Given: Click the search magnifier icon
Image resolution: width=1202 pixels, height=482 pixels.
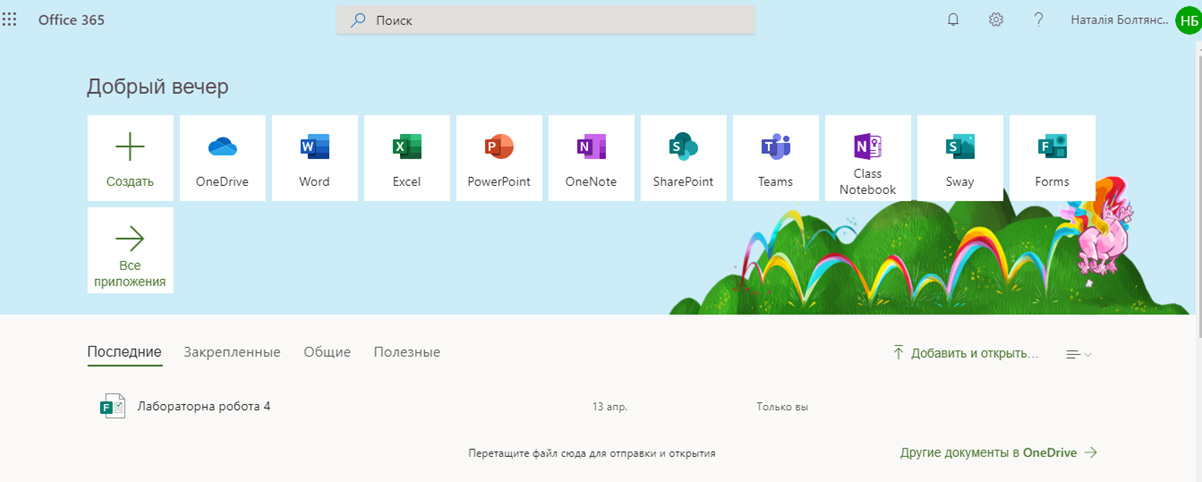Looking at the screenshot, I should click(358, 20).
